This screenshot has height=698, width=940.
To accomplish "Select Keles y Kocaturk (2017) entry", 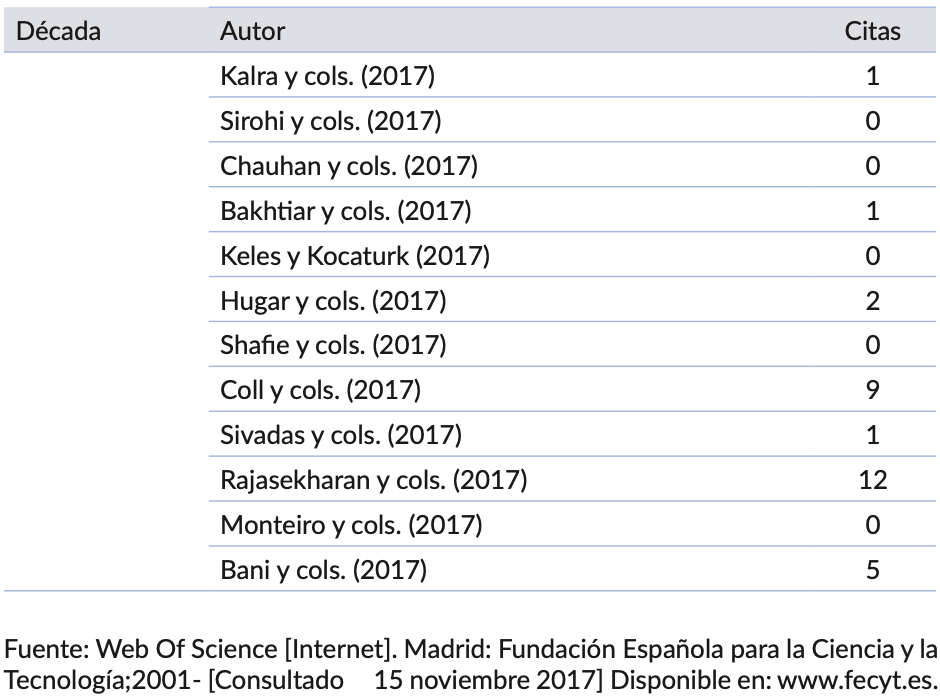I will (354, 256).
